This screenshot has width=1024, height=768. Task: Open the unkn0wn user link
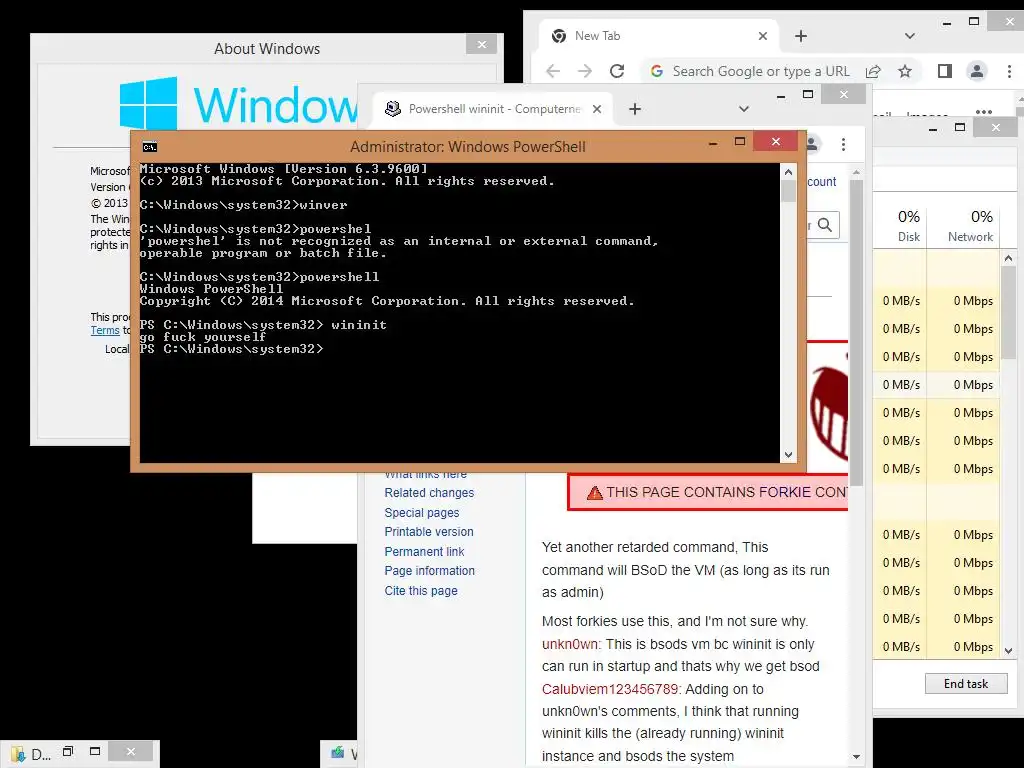[x=569, y=645]
